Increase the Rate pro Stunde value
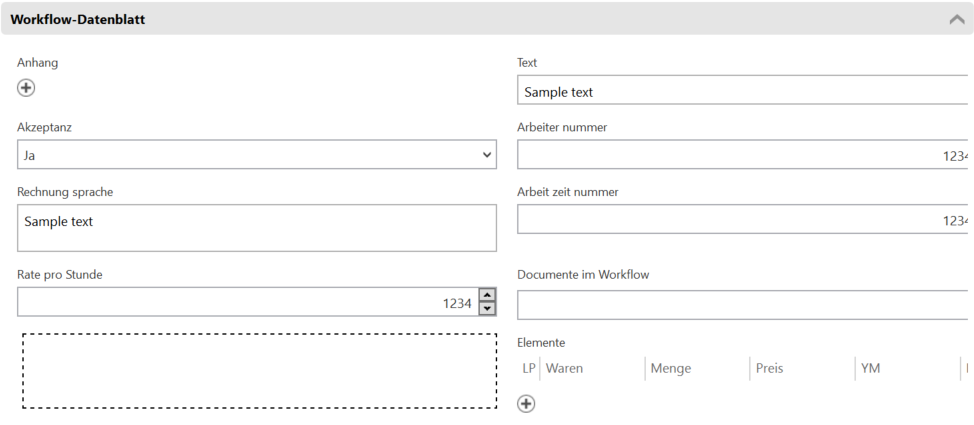This screenshot has width=974, height=425. 487,295
